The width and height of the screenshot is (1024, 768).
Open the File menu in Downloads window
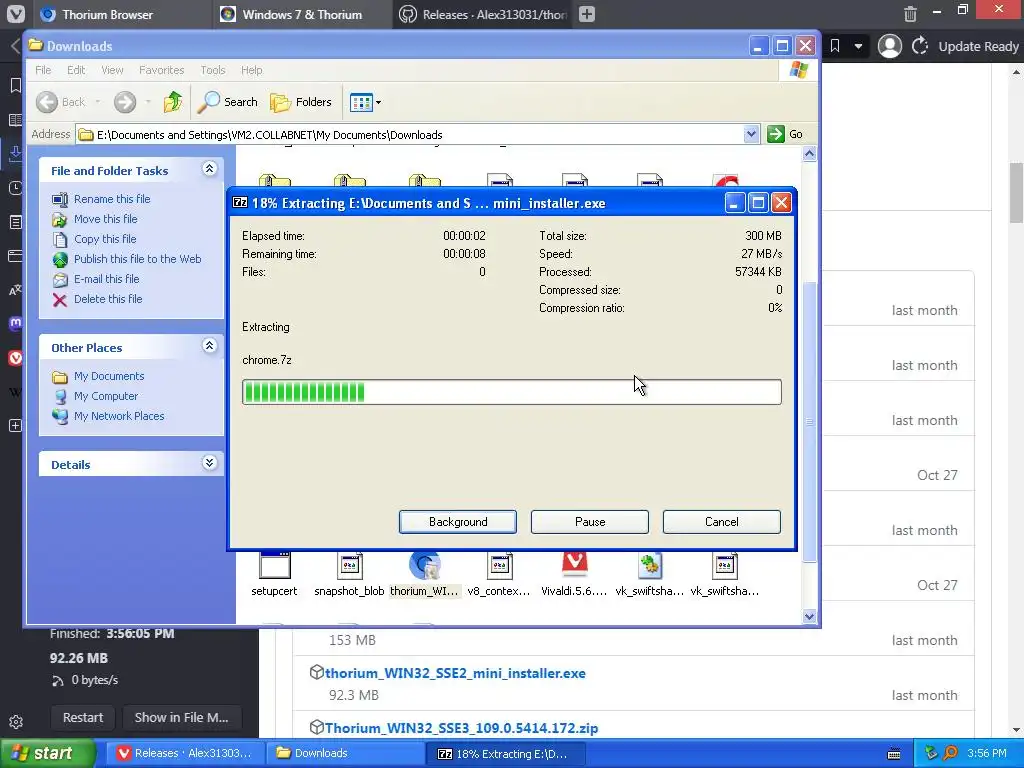(43, 70)
